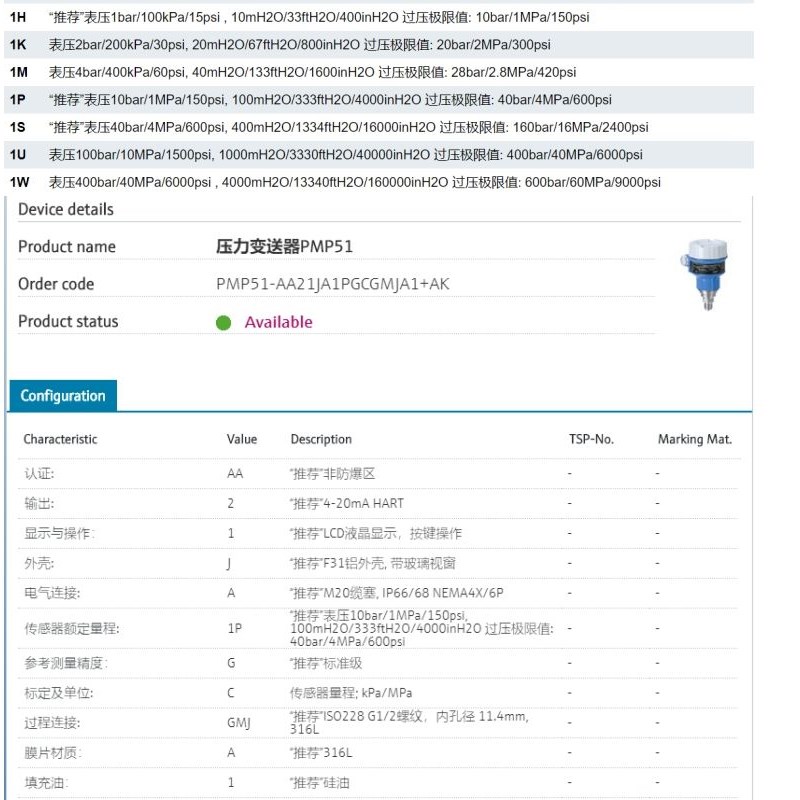
Task: Click the 传感器额定量程 value 1P
Action: coord(236,629)
